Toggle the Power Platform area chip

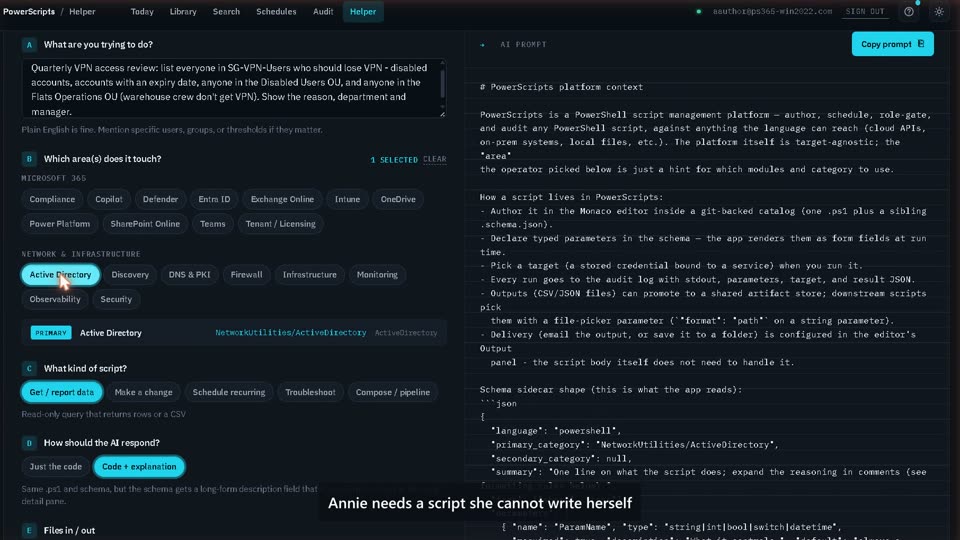click(x=59, y=223)
